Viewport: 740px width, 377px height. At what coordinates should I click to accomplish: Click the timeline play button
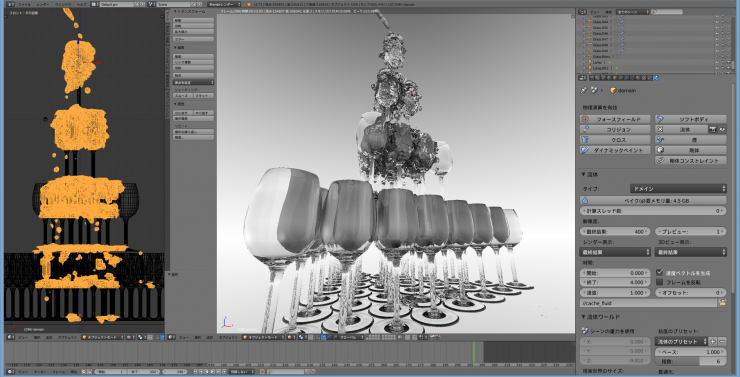(213, 372)
